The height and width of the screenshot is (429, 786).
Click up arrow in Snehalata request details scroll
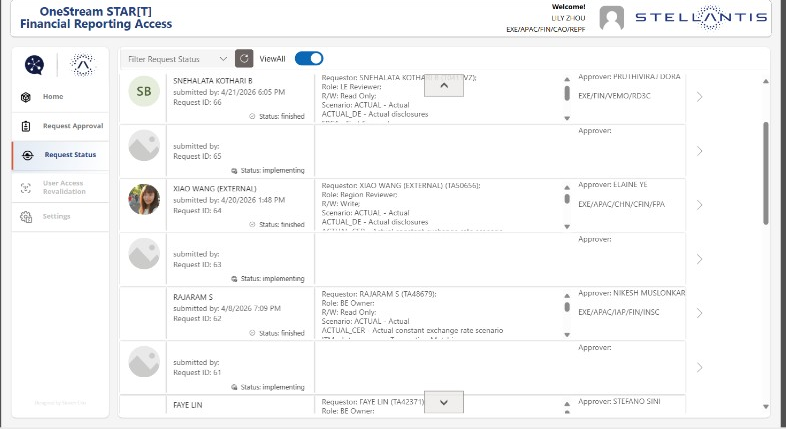(x=567, y=79)
